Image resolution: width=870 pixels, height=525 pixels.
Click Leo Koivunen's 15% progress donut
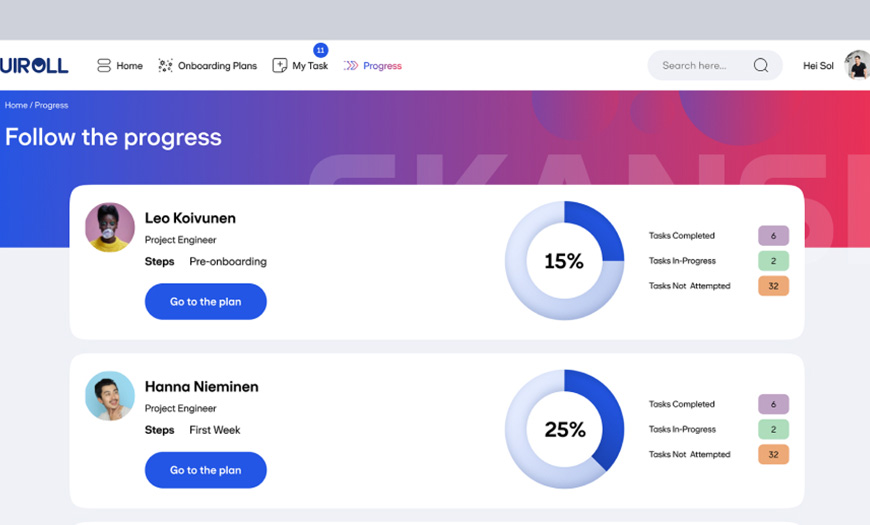pos(564,261)
